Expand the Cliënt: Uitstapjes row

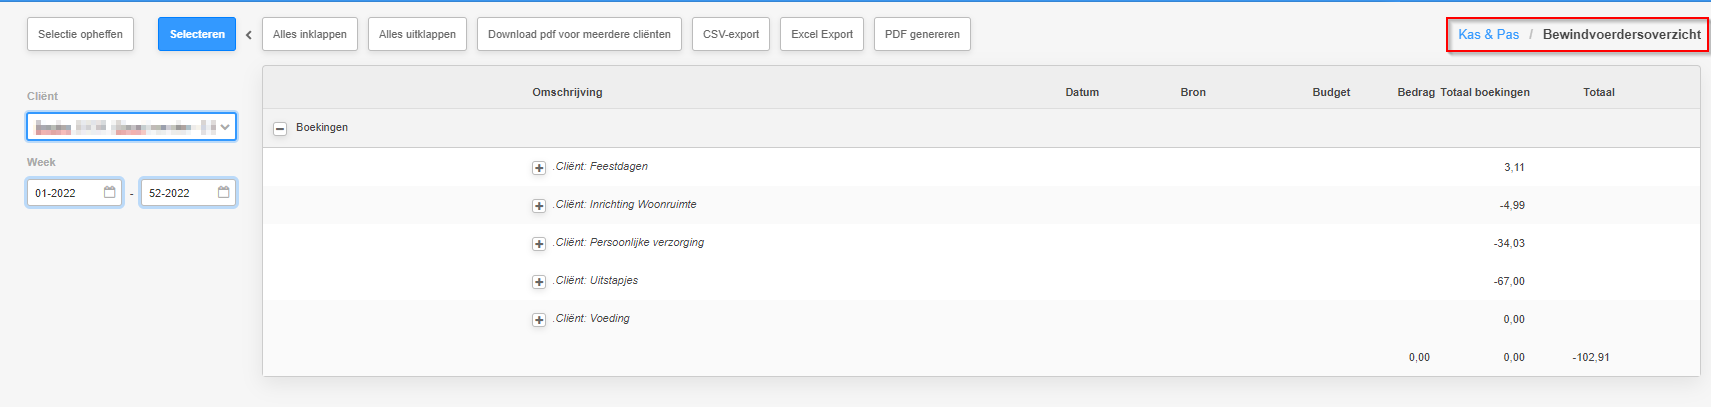tap(539, 282)
